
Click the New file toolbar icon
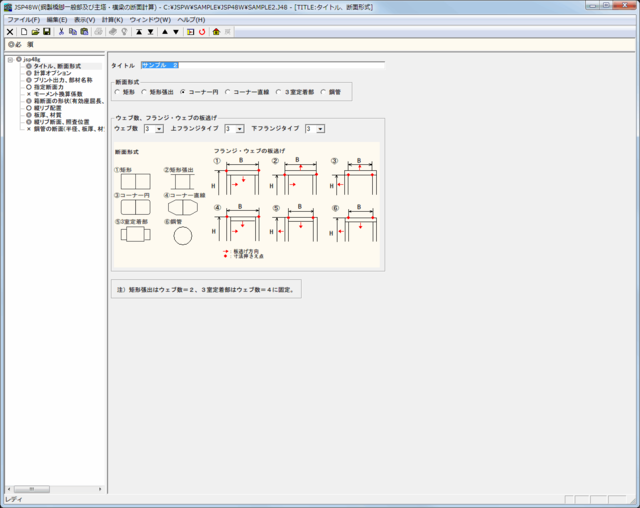23,32
